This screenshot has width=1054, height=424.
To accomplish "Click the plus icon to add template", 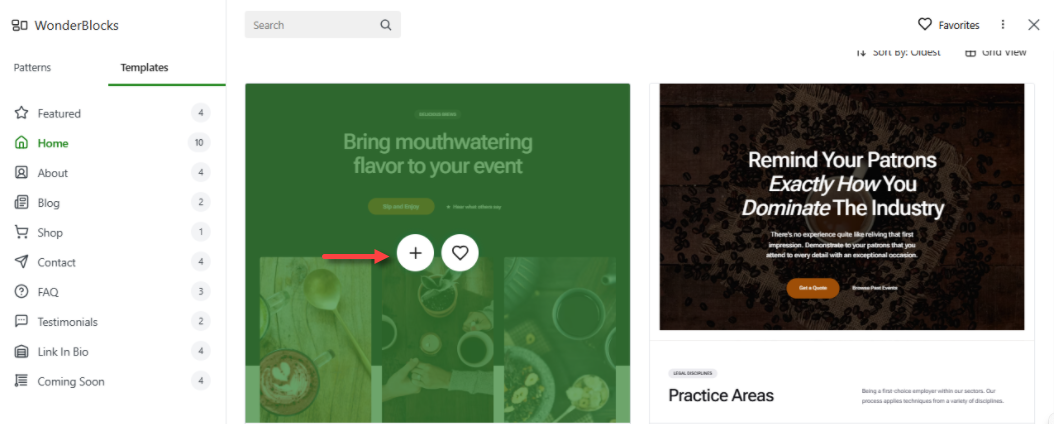I will [415, 253].
